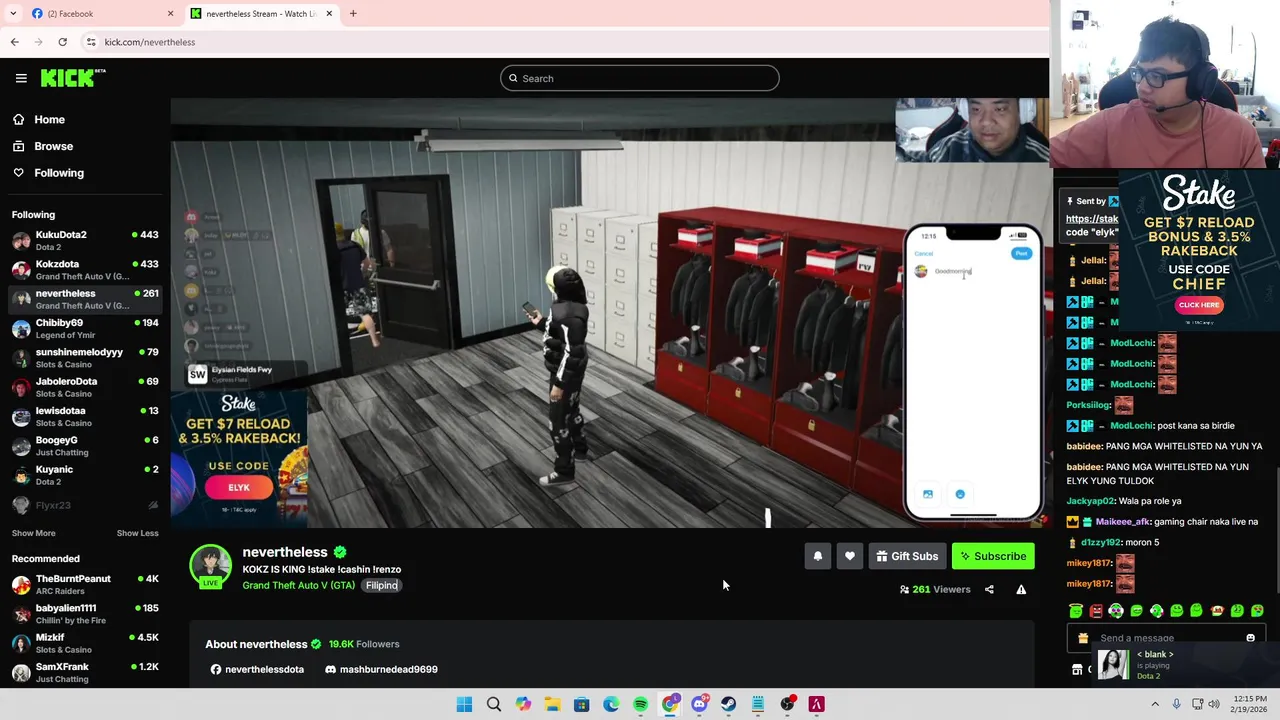Open Mizkif recommended channel
The image size is (1280, 720).
[85, 643]
